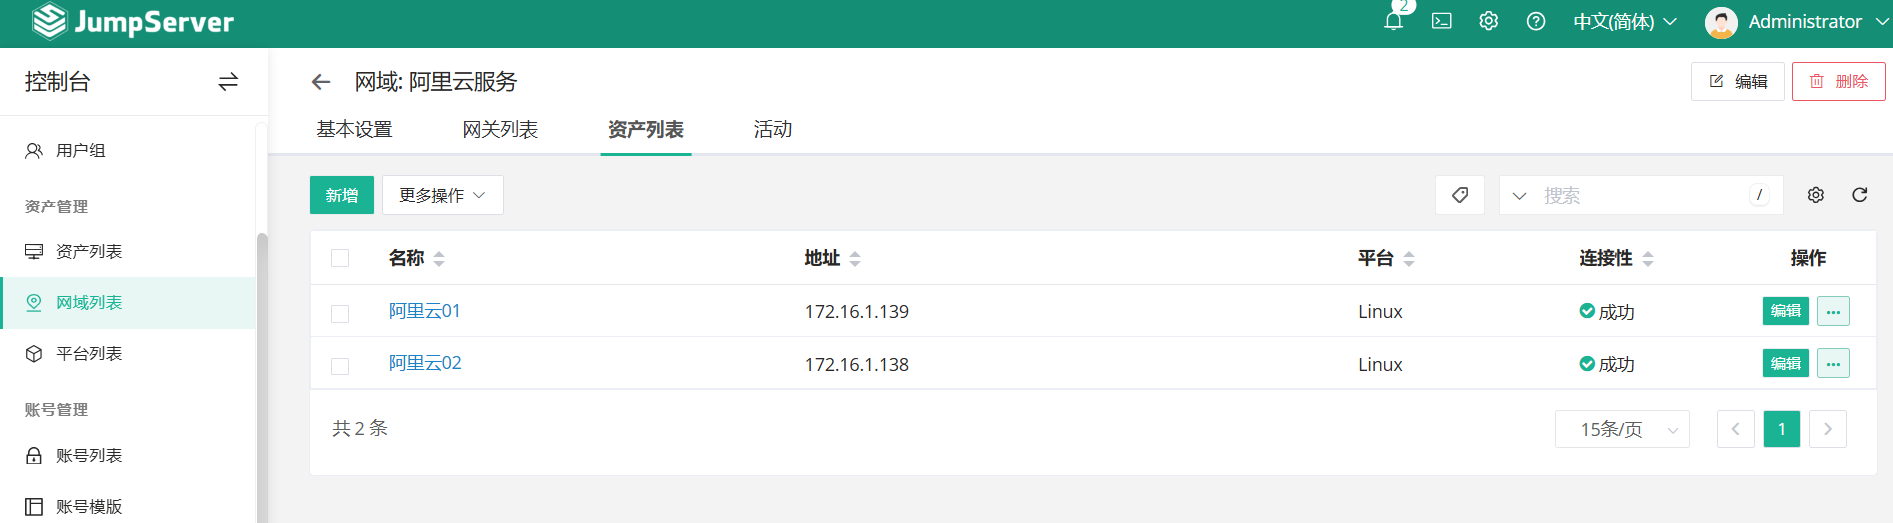Screen dimensions: 1893x523
Task: Open the web terminal icon
Action: [x=1441, y=21]
